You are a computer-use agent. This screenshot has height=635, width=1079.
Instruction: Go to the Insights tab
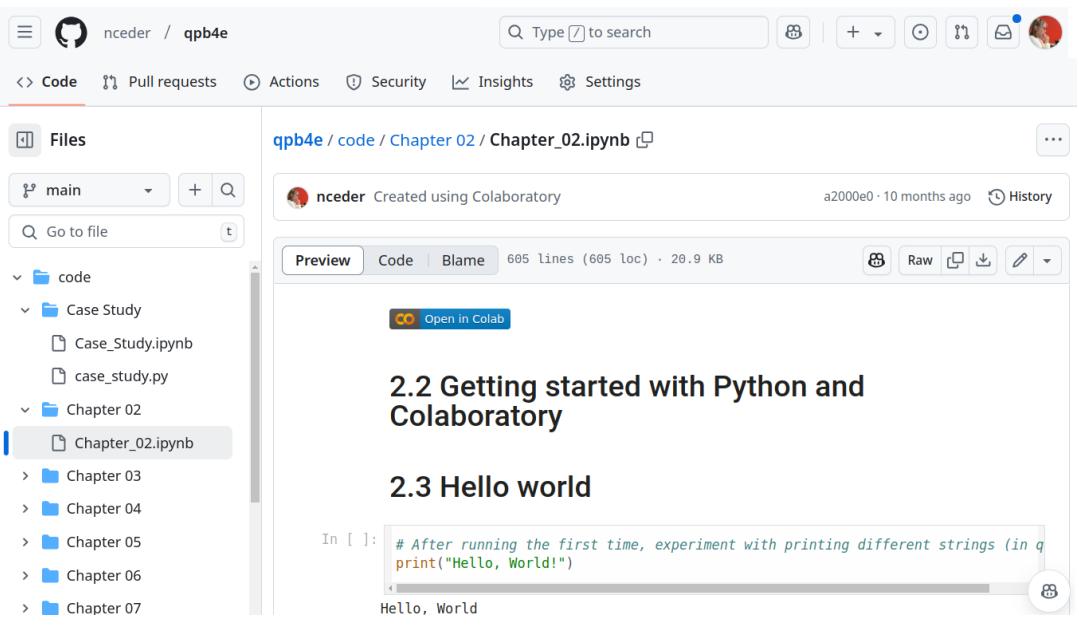tap(492, 82)
